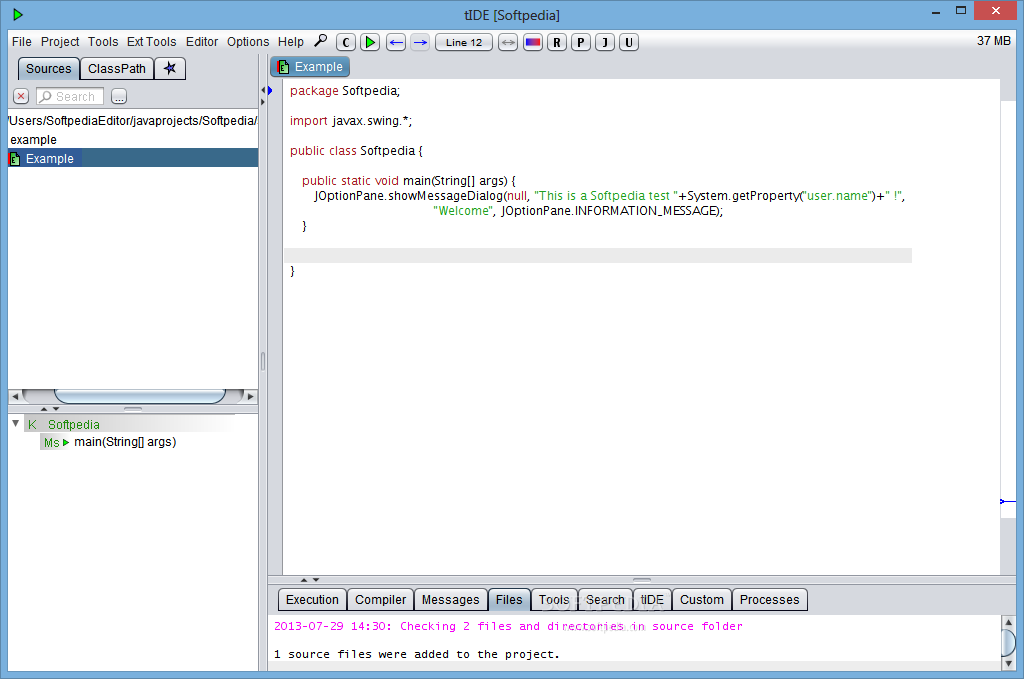1024x679 pixels.
Task: Click the red-blue gradient toolbar button
Action: click(x=533, y=42)
